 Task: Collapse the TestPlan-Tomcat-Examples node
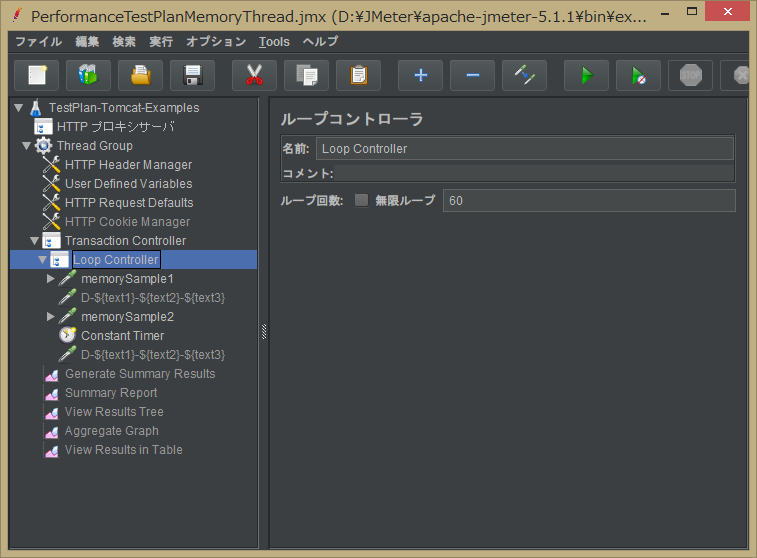pyautogui.click(x=19, y=108)
